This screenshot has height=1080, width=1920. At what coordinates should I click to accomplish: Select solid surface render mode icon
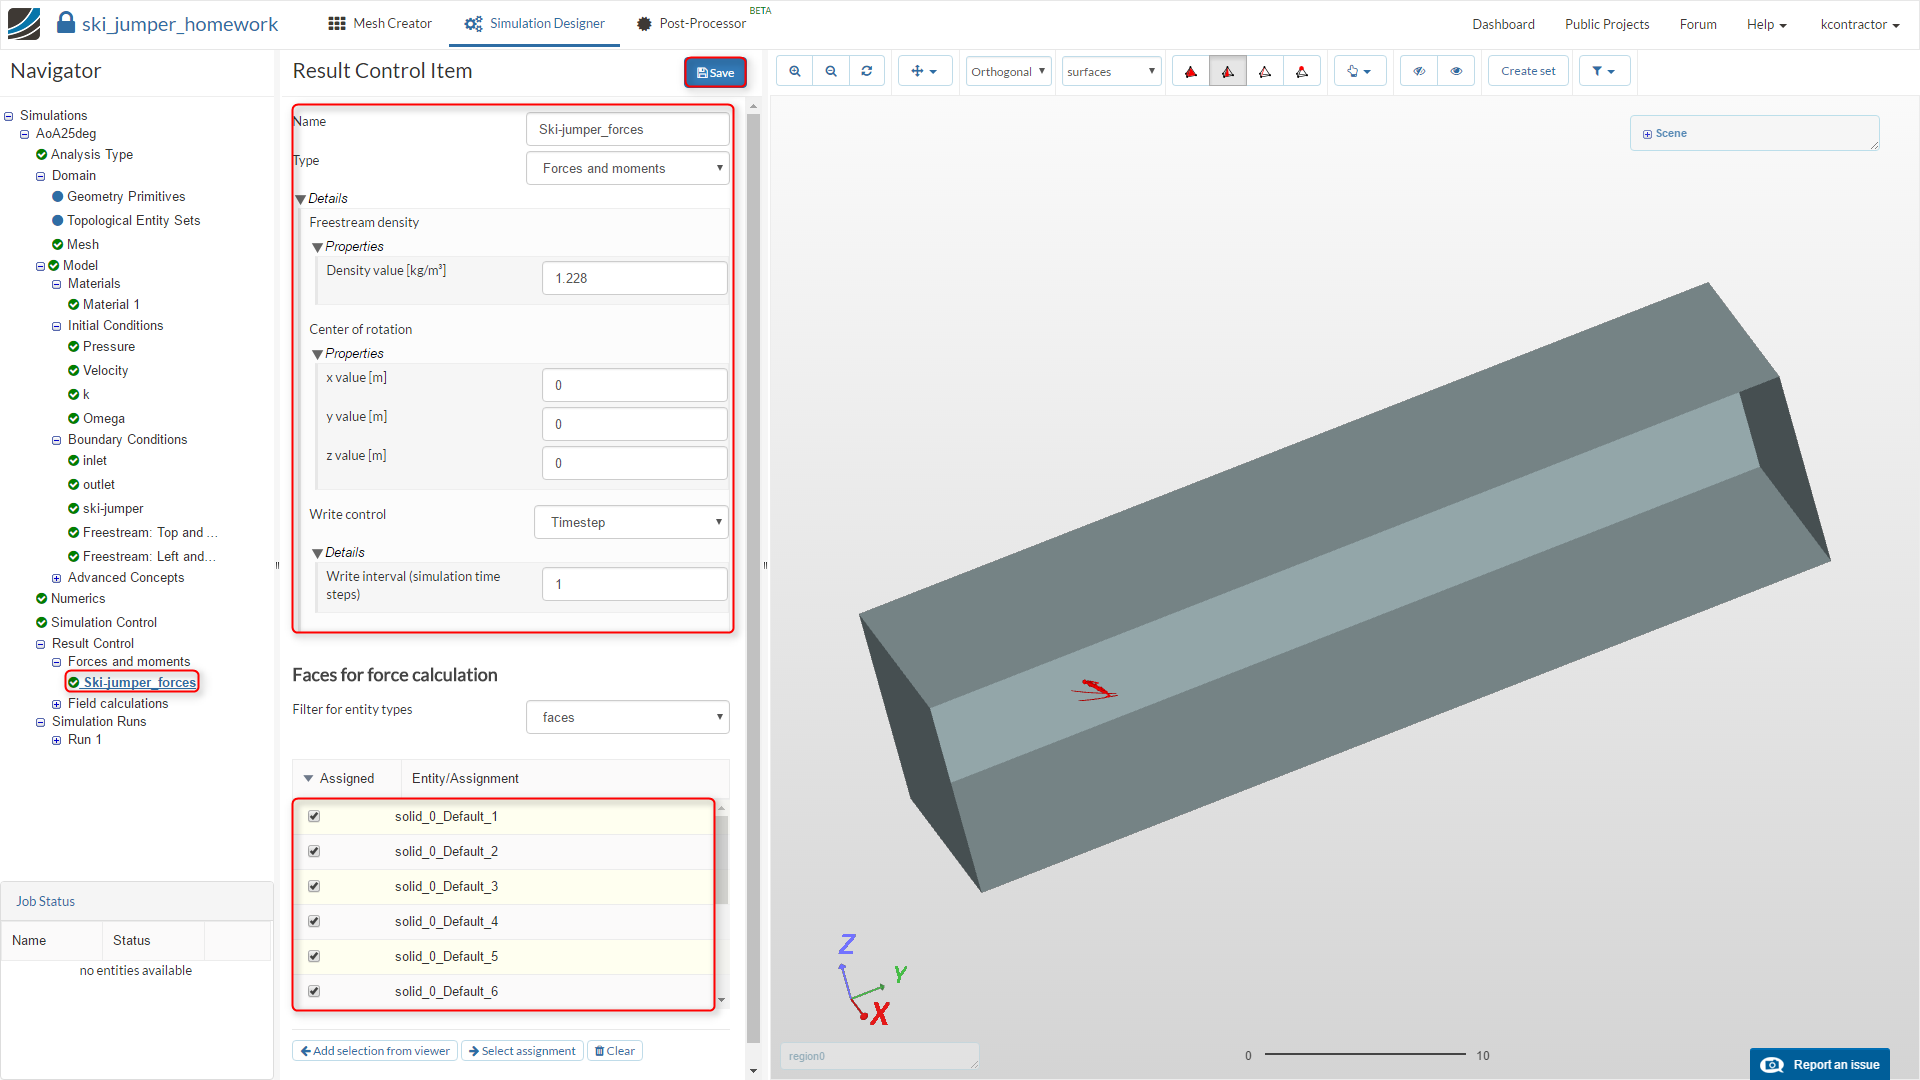click(x=1191, y=71)
